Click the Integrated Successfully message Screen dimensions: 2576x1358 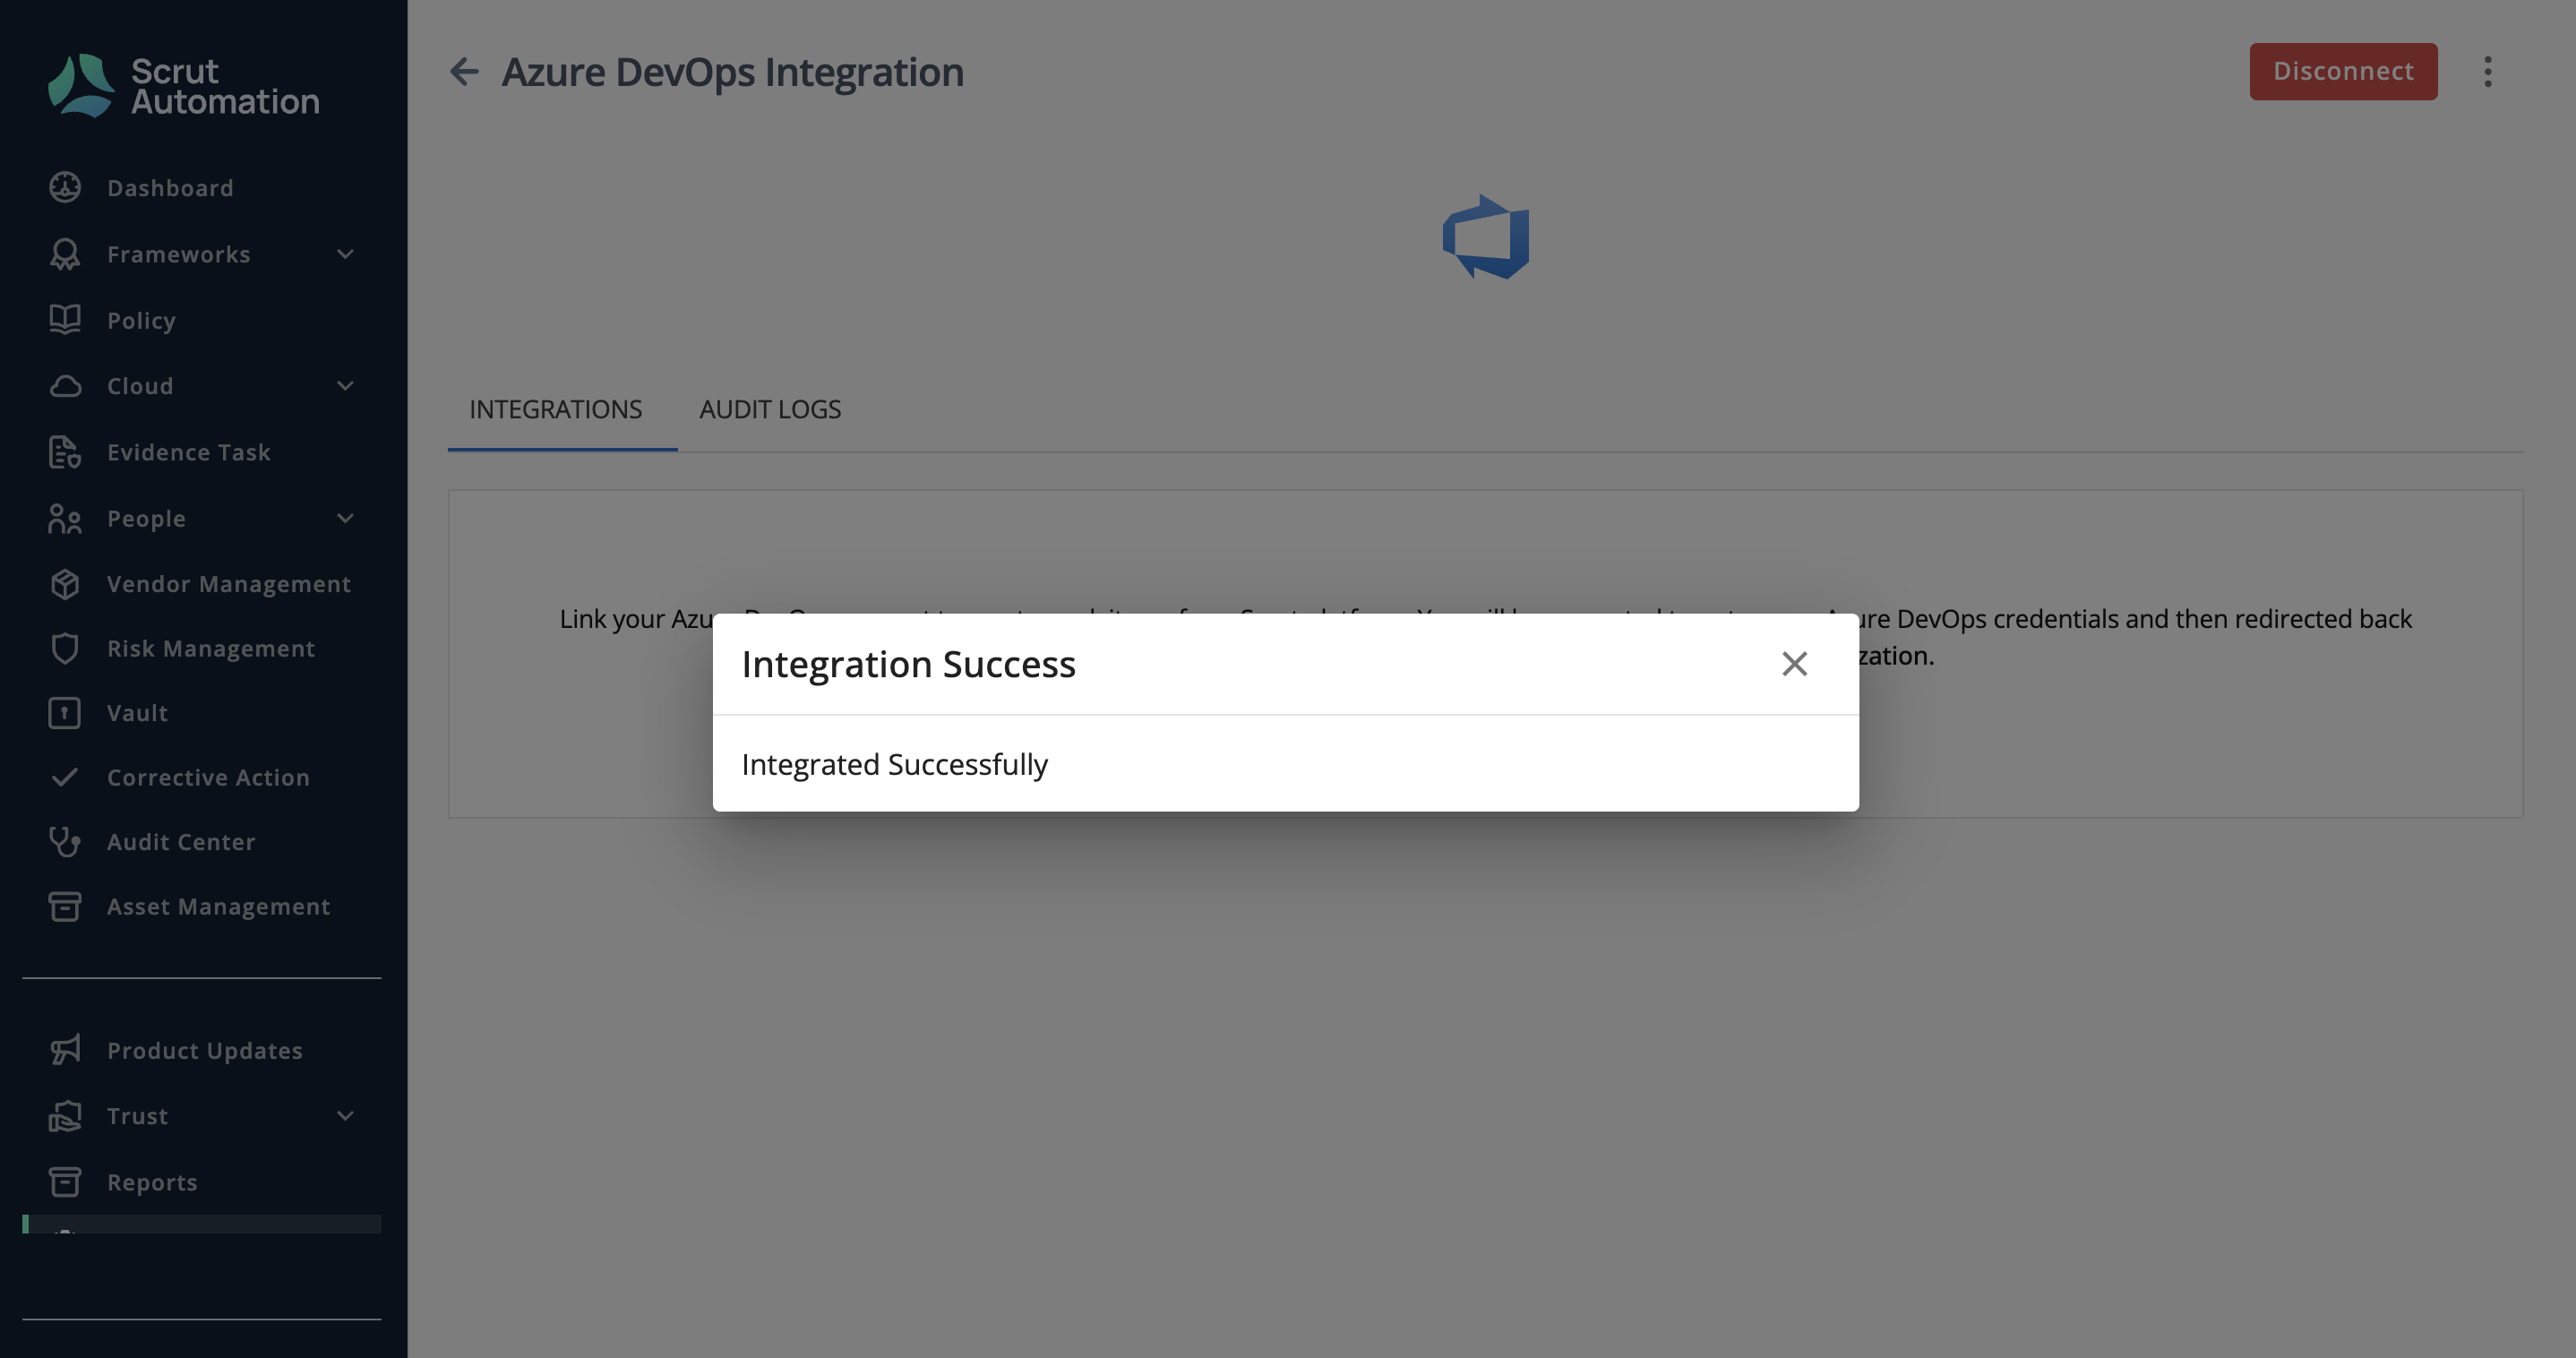click(895, 765)
